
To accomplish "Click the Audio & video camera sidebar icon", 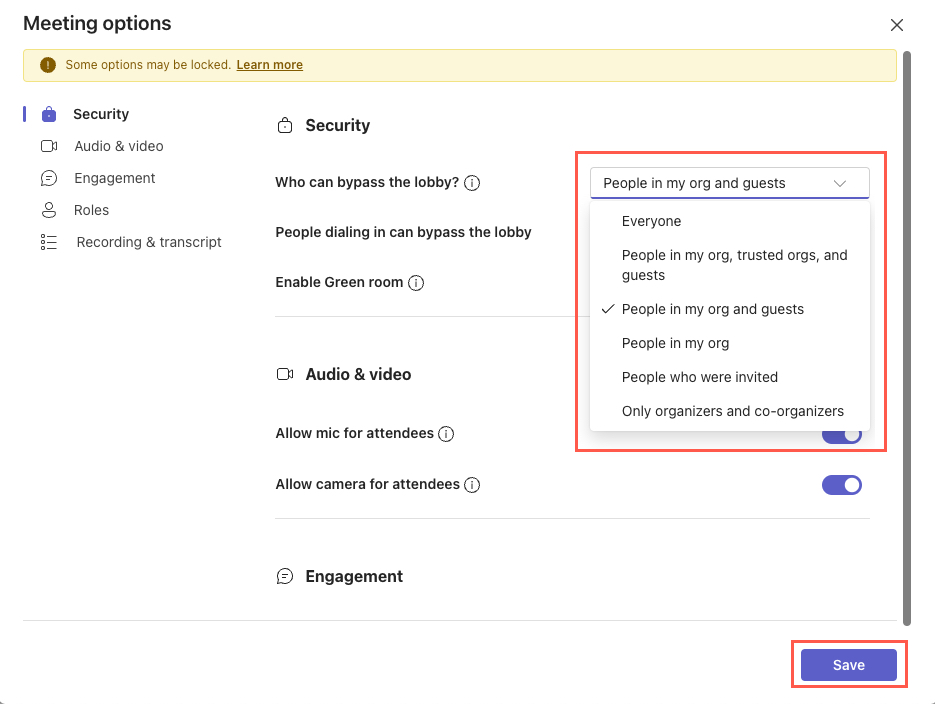I will pos(49,146).
